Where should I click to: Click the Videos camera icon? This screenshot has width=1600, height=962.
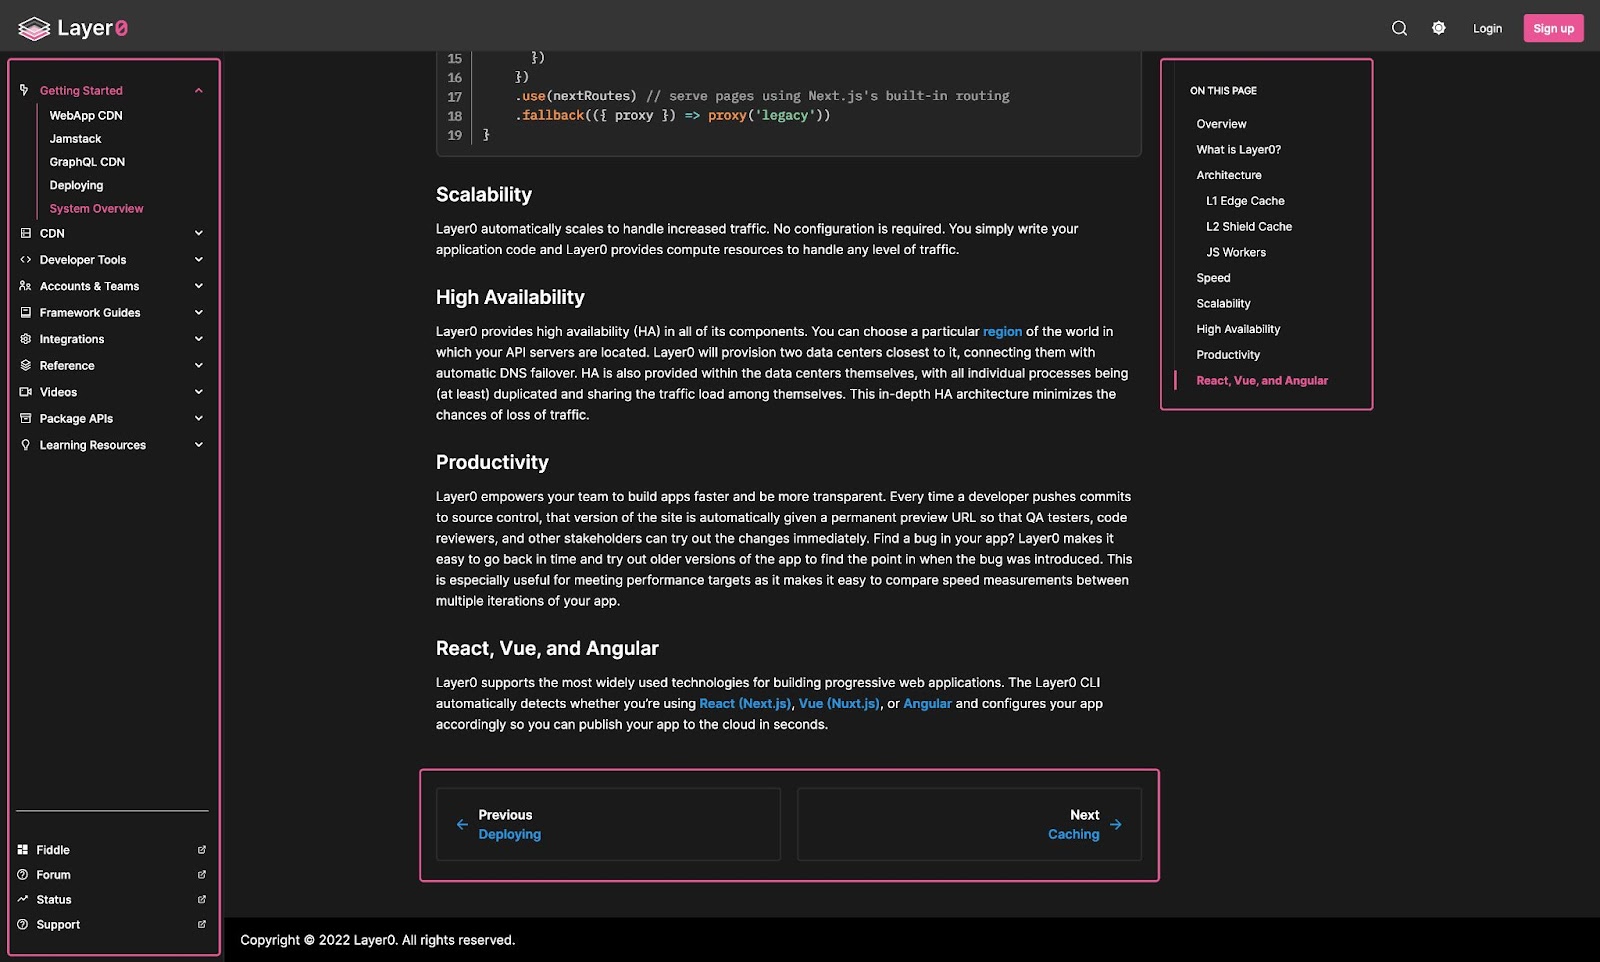pyautogui.click(x=25, y=392)
